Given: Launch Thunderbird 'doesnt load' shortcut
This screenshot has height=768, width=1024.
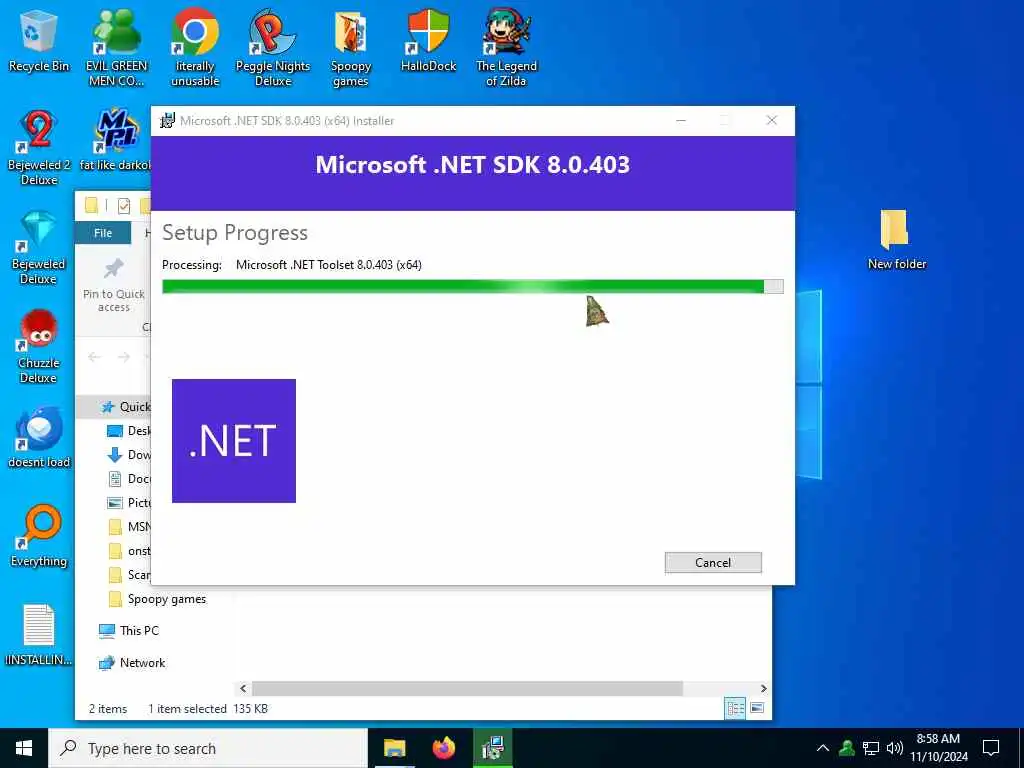Looking at the screenshot, I should tap(39, 438).
